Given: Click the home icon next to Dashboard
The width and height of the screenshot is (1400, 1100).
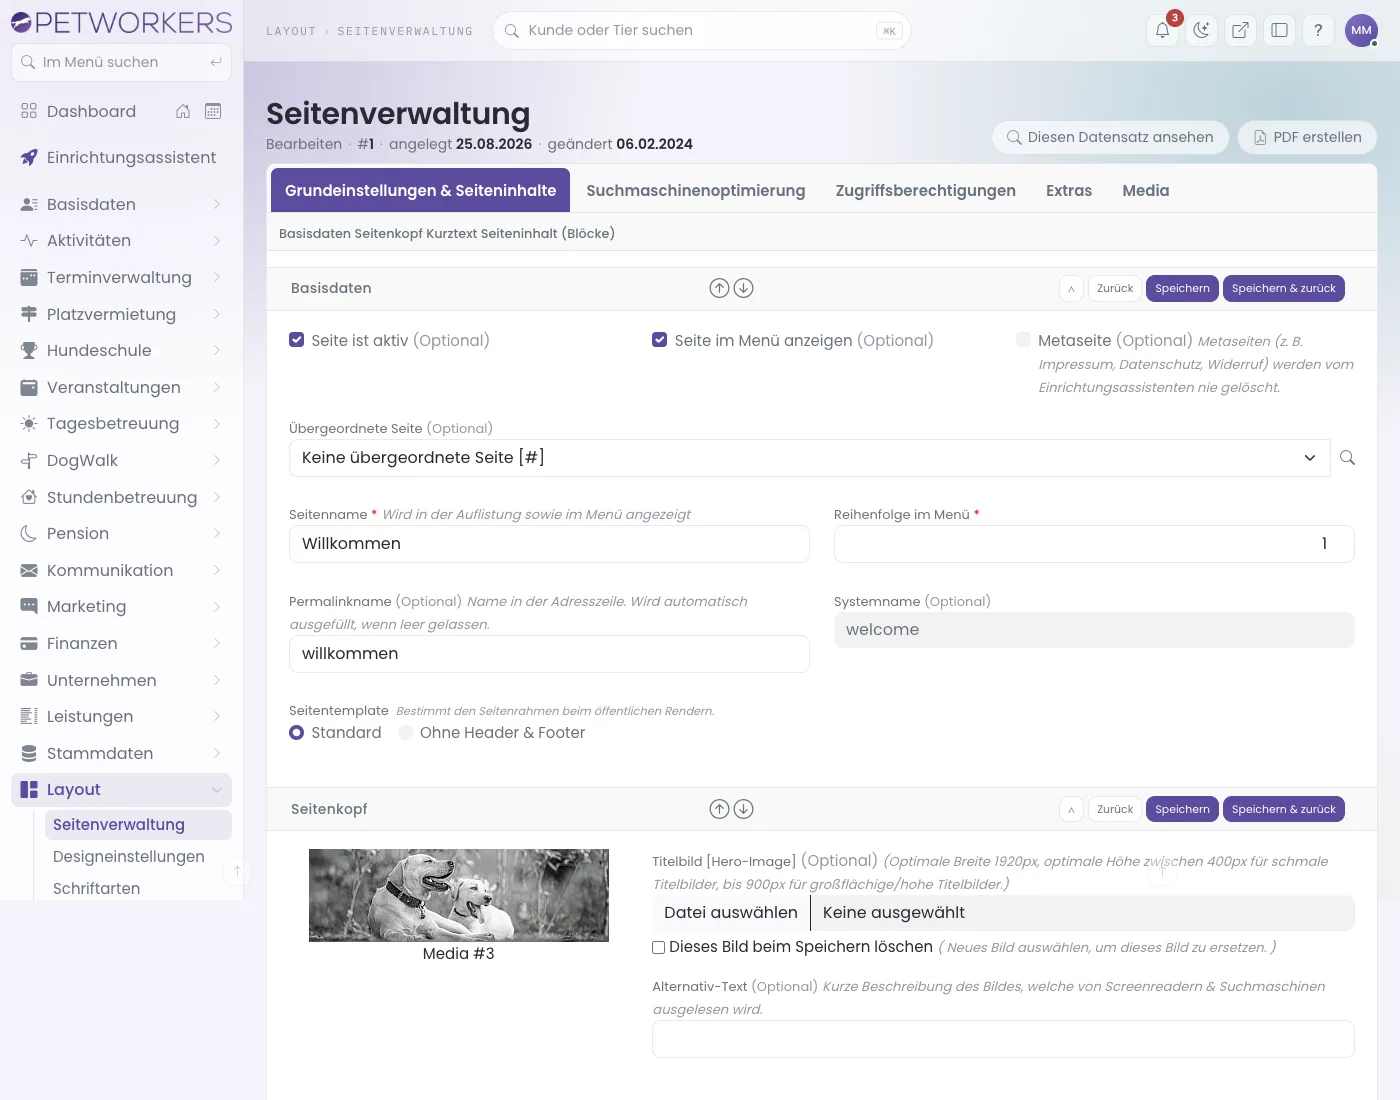Looking at the screenshot, I should point(183,111).
